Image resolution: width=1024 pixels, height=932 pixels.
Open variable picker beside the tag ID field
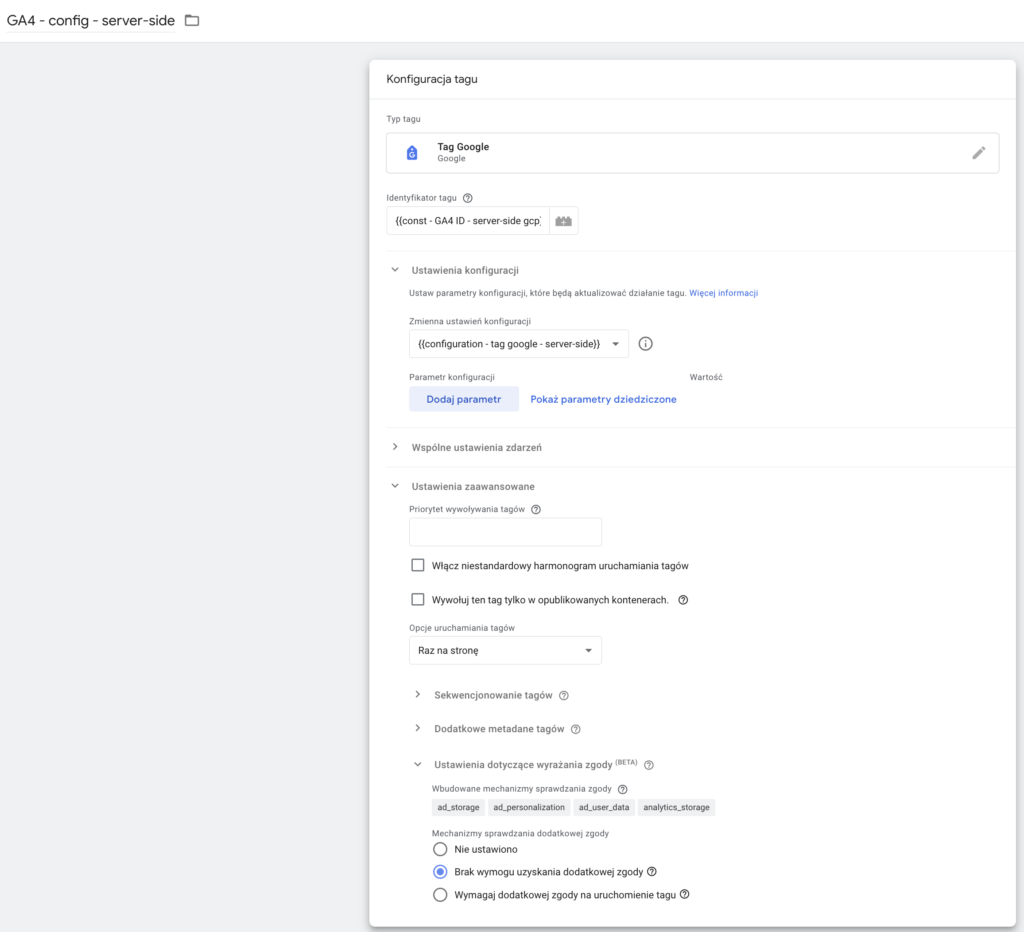pyautogui.click(x=563, y=221)
